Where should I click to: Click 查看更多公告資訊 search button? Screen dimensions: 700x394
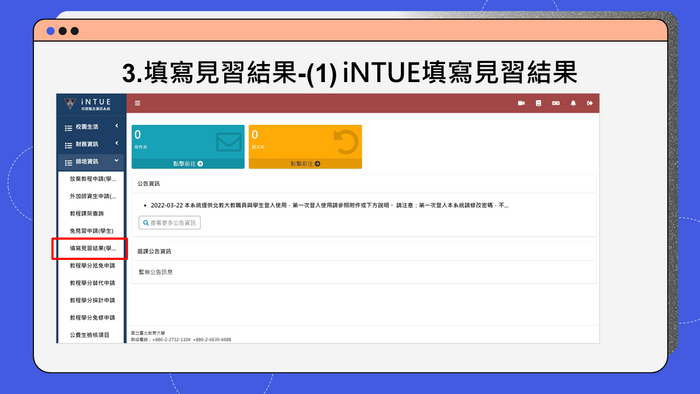pyautogui.click(x=170, y=223)
